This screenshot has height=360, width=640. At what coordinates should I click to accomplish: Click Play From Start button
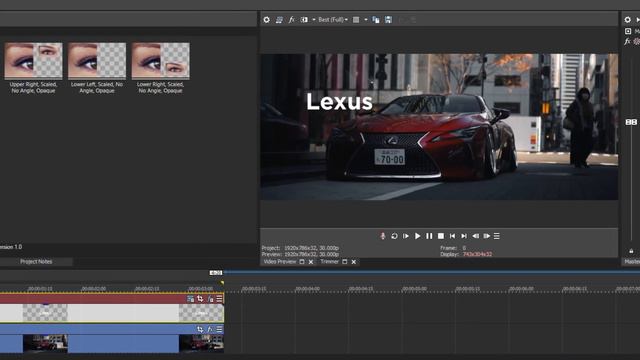[x=406, y=236]
